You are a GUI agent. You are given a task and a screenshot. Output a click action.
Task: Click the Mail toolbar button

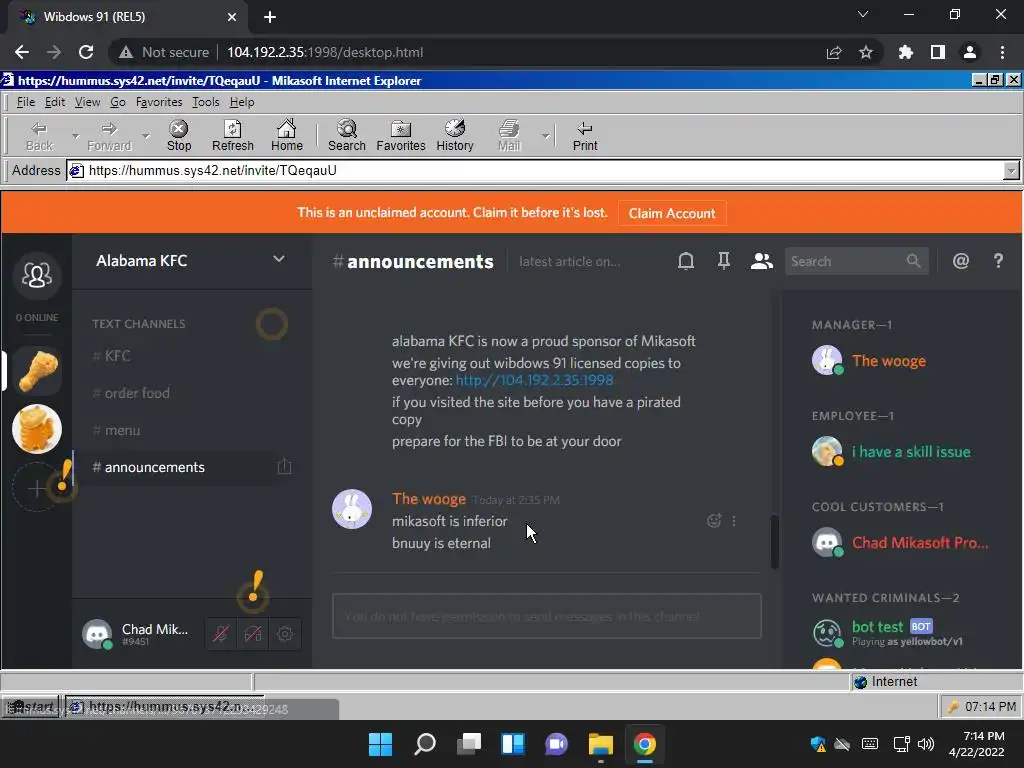click(509, 136)
